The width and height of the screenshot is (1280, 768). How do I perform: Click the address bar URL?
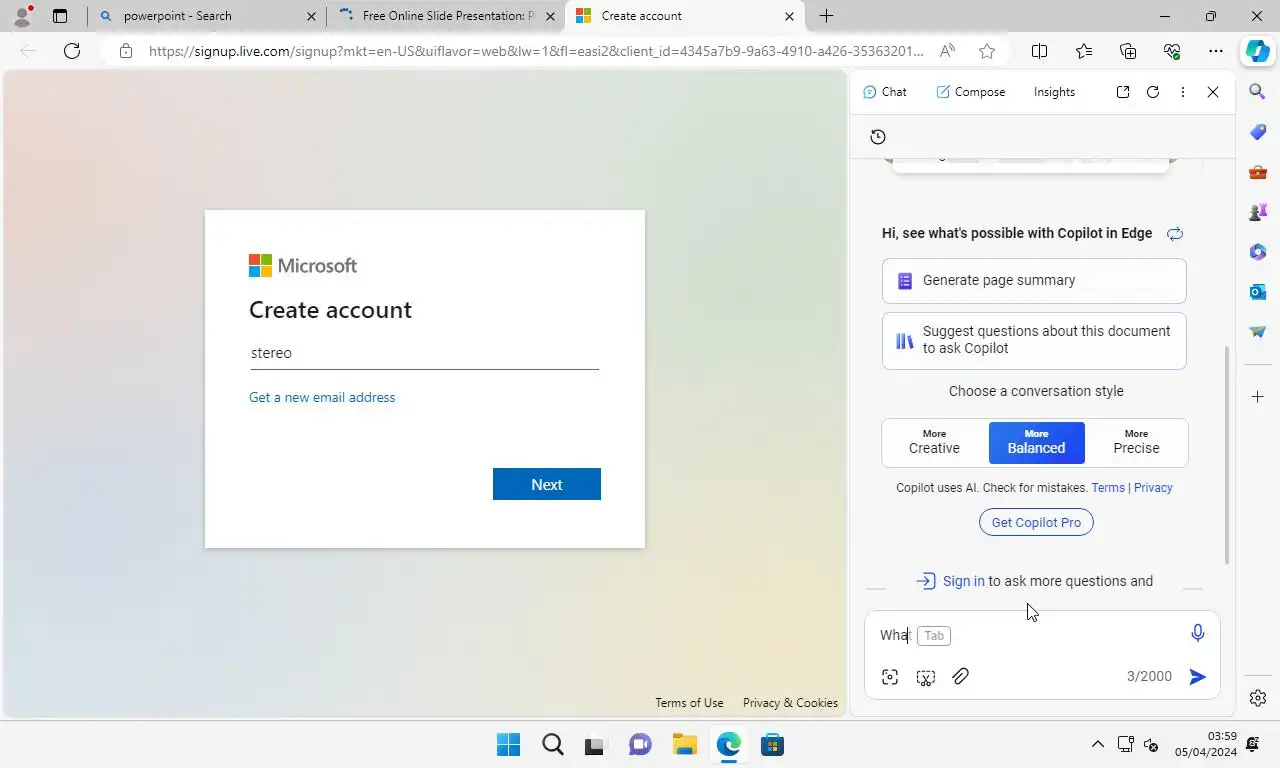[536, 51]
